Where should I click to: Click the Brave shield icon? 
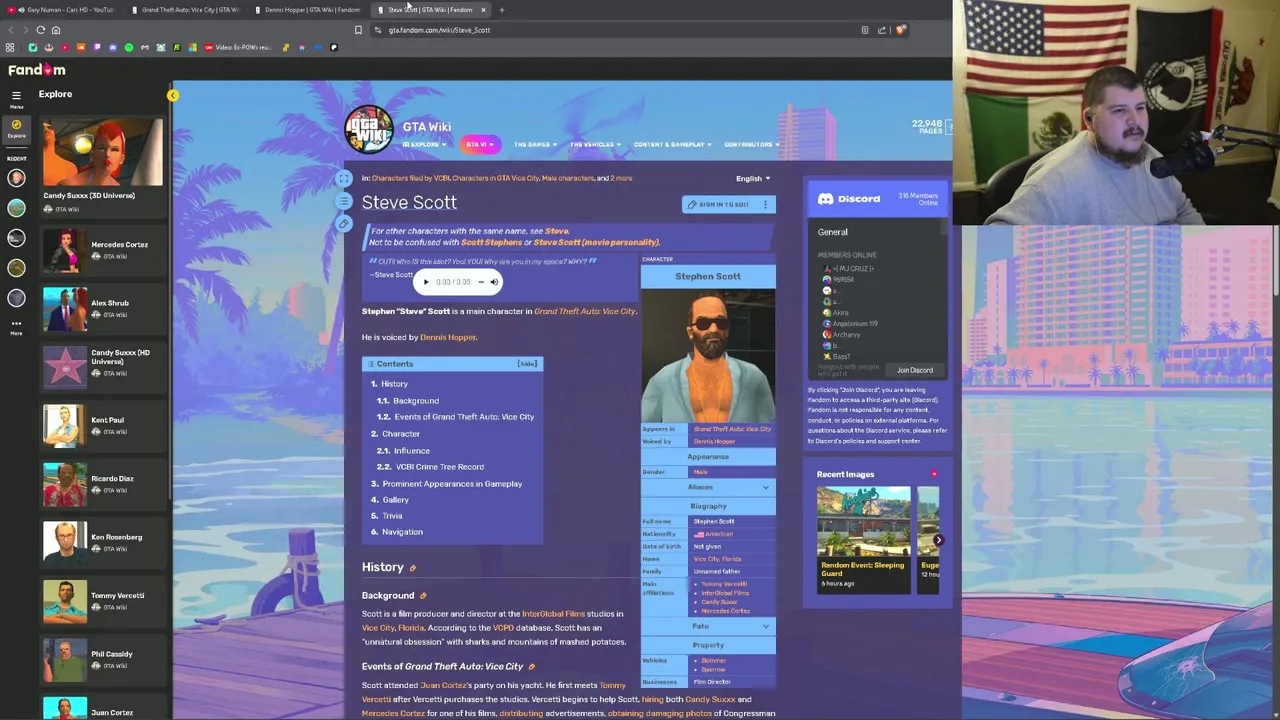(x=900, y=30)
